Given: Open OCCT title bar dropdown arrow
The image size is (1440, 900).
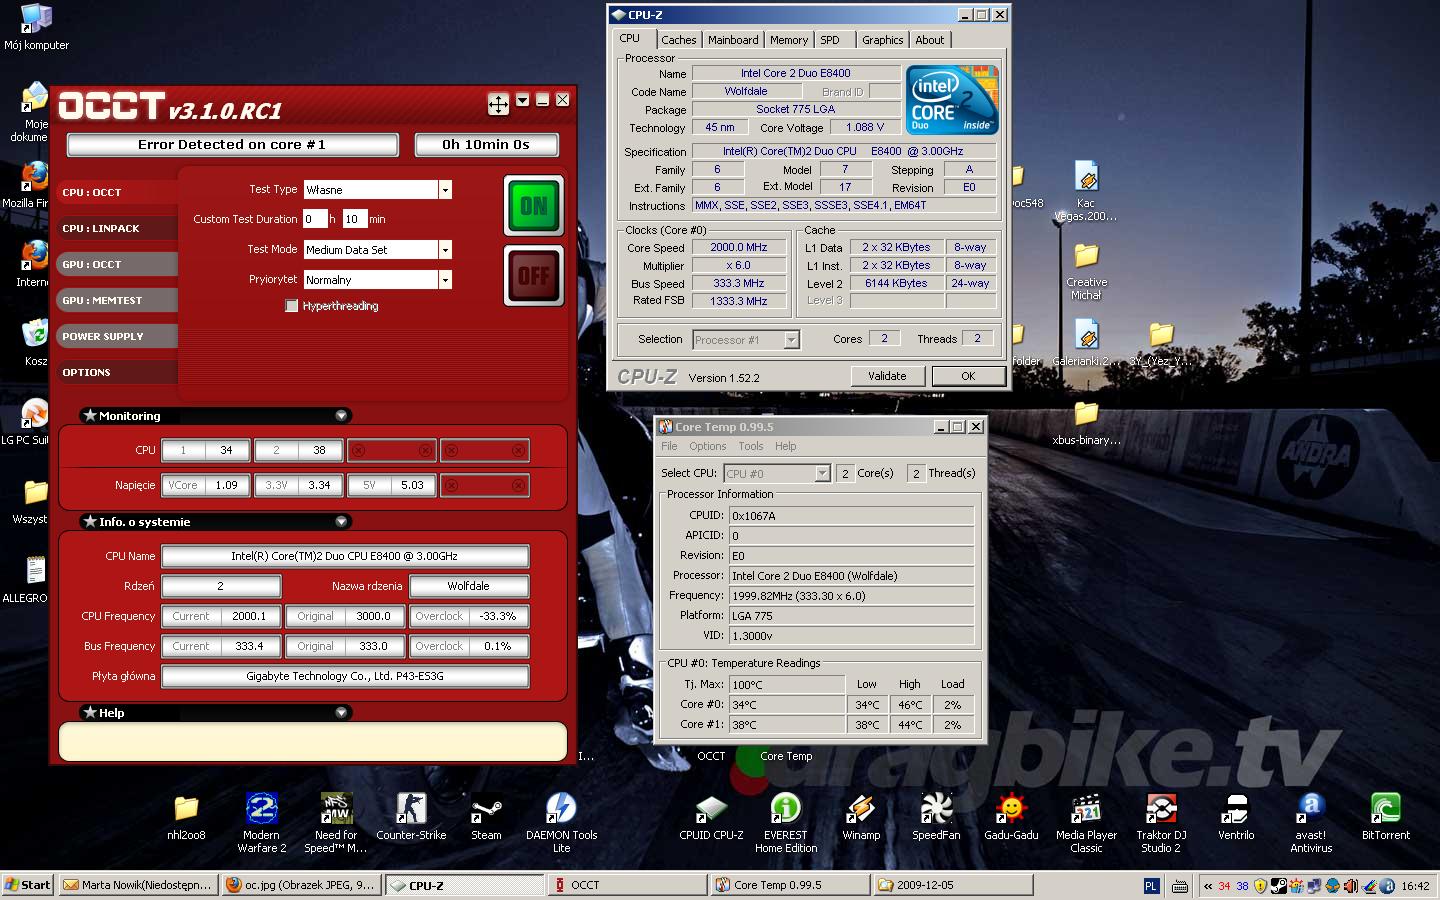Looking at the screenshot, I should tap(522, 101).
